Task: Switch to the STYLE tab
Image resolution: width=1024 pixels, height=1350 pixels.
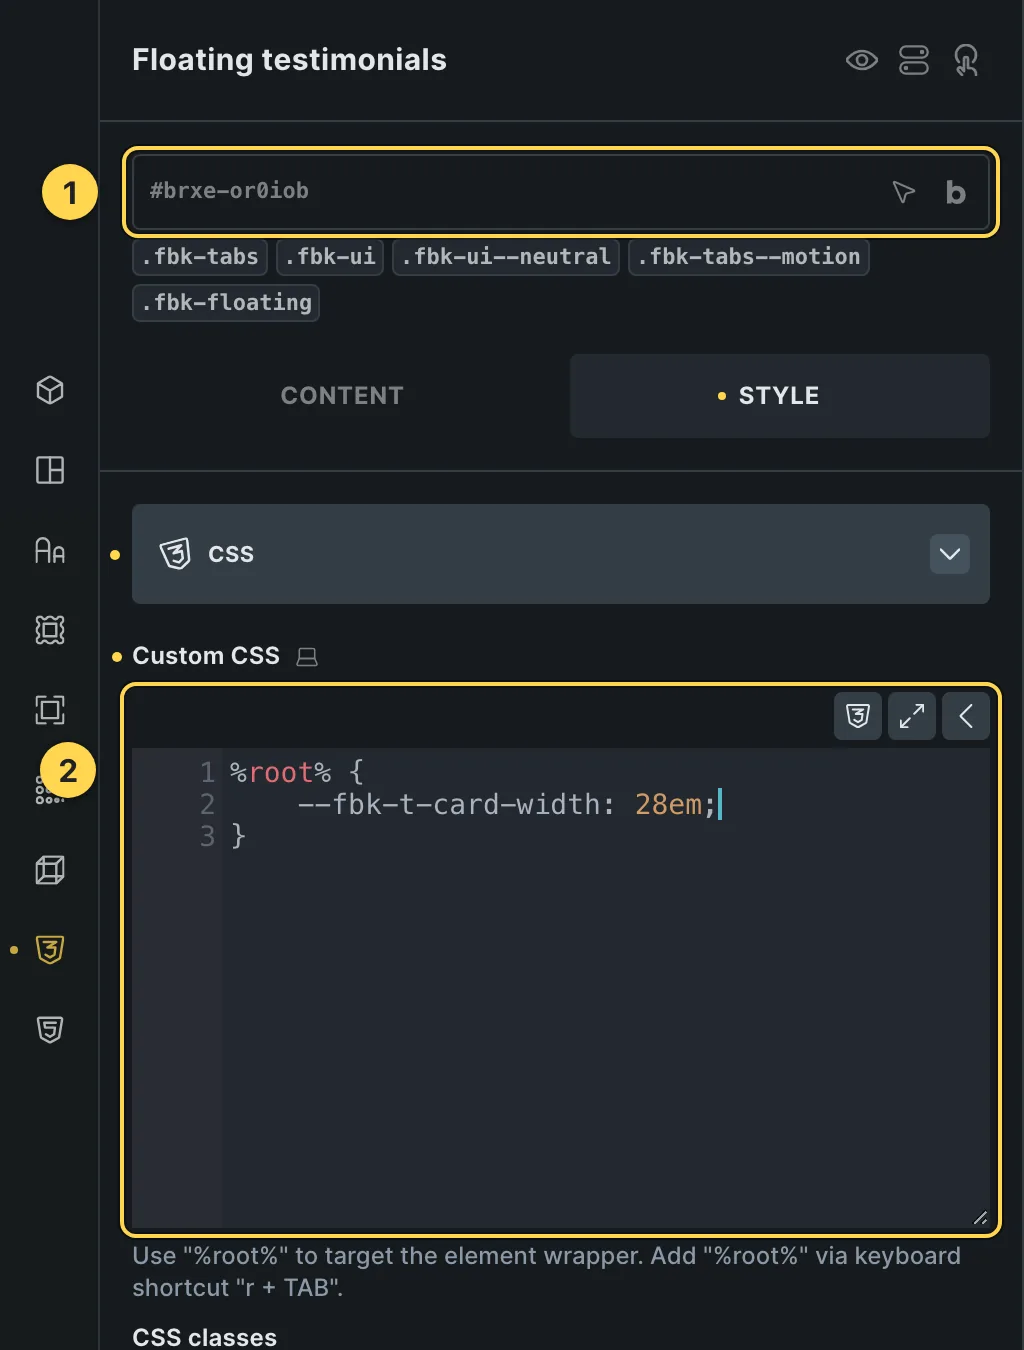Action: [780, 396]
